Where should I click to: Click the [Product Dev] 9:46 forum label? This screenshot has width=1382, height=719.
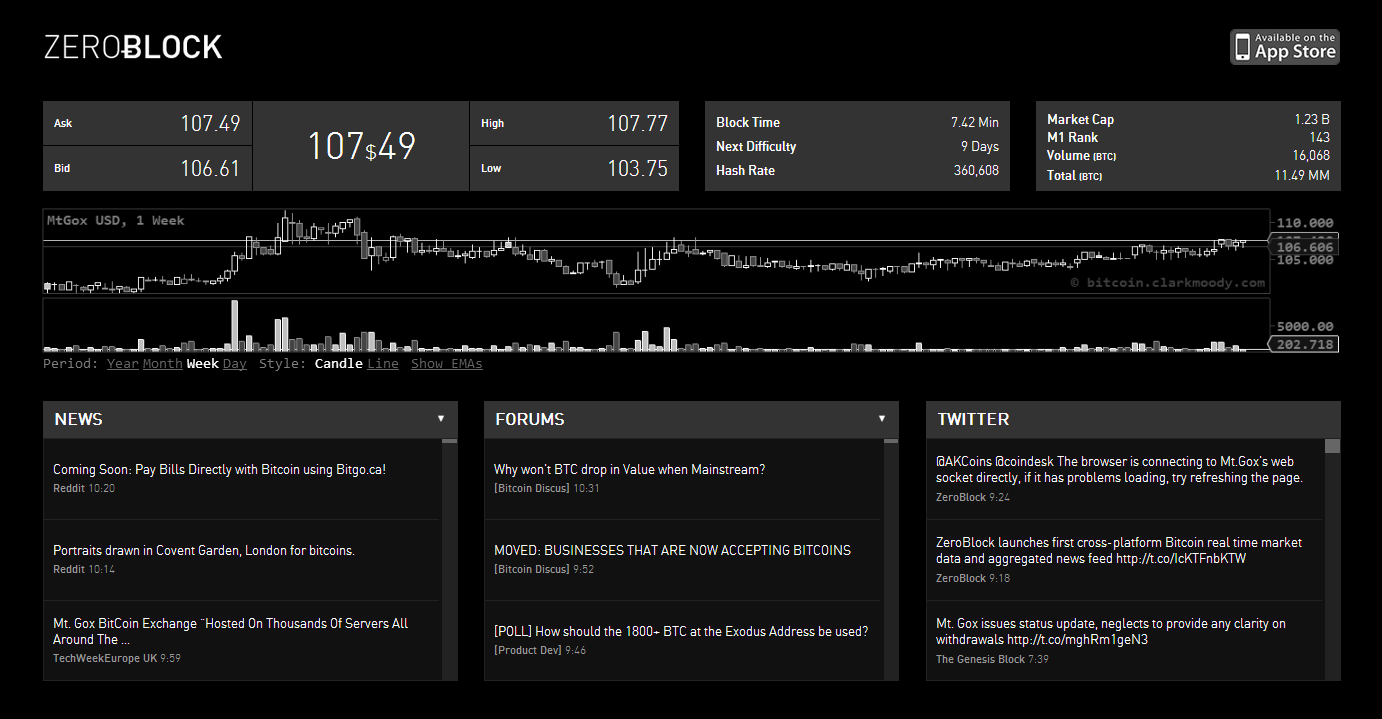[x=540, y=650]
